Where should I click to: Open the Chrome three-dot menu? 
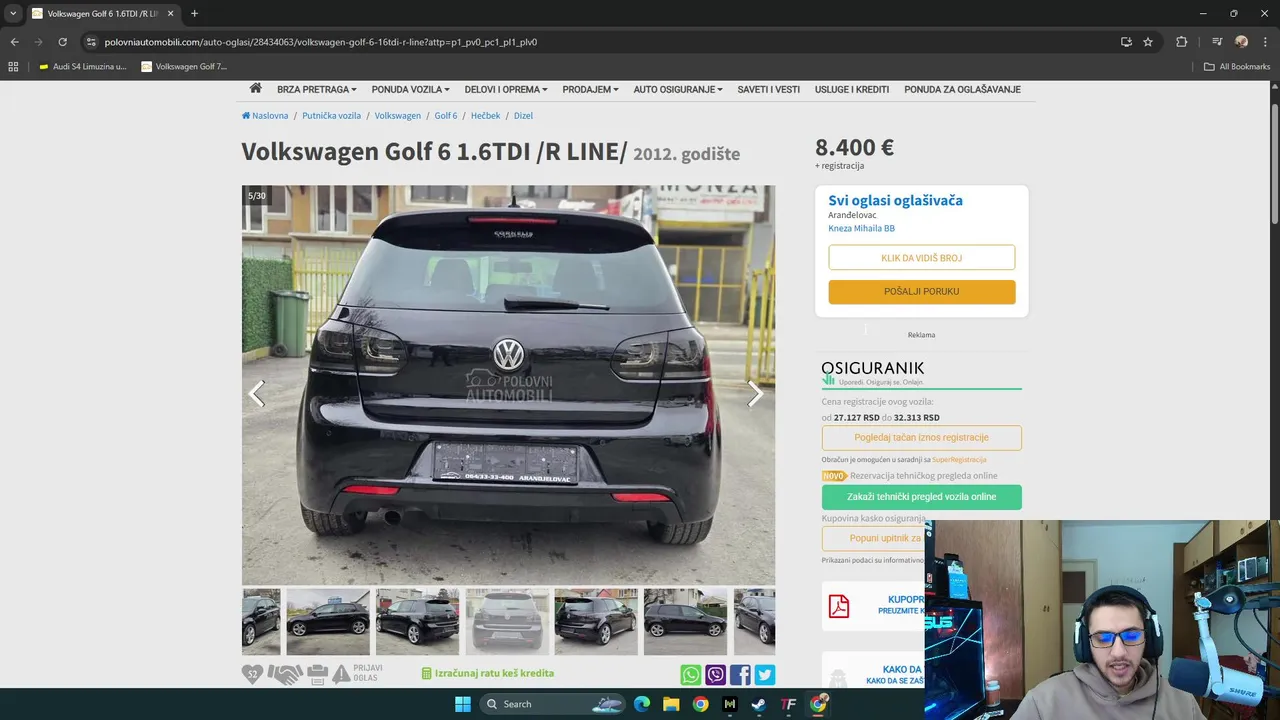(x=1264, y=42)
